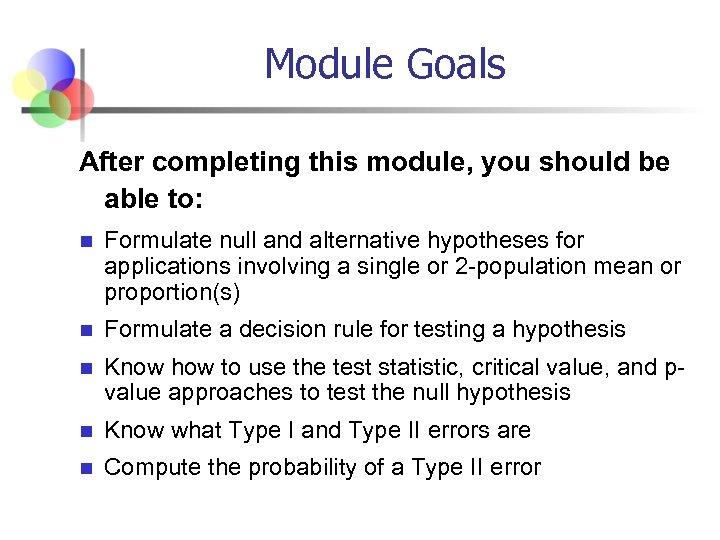Click the bullet beside "Know how to use the test statistic"
Viewport: 720px width, 540px height.
coord(86,369)
